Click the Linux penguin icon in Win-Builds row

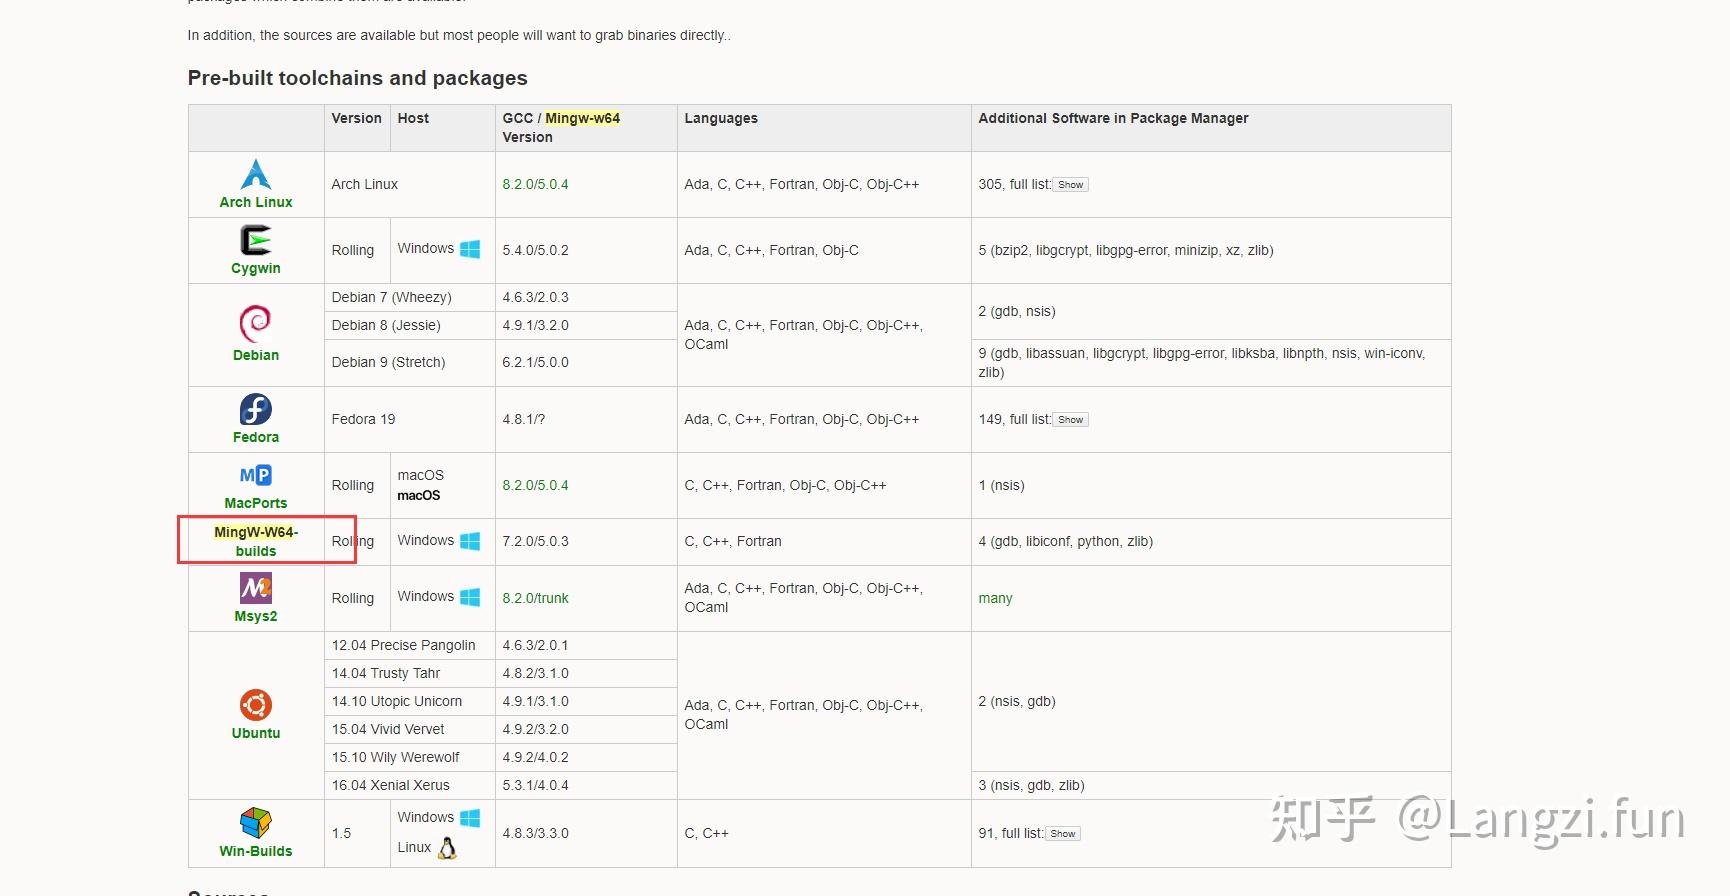tap(448, 848)
